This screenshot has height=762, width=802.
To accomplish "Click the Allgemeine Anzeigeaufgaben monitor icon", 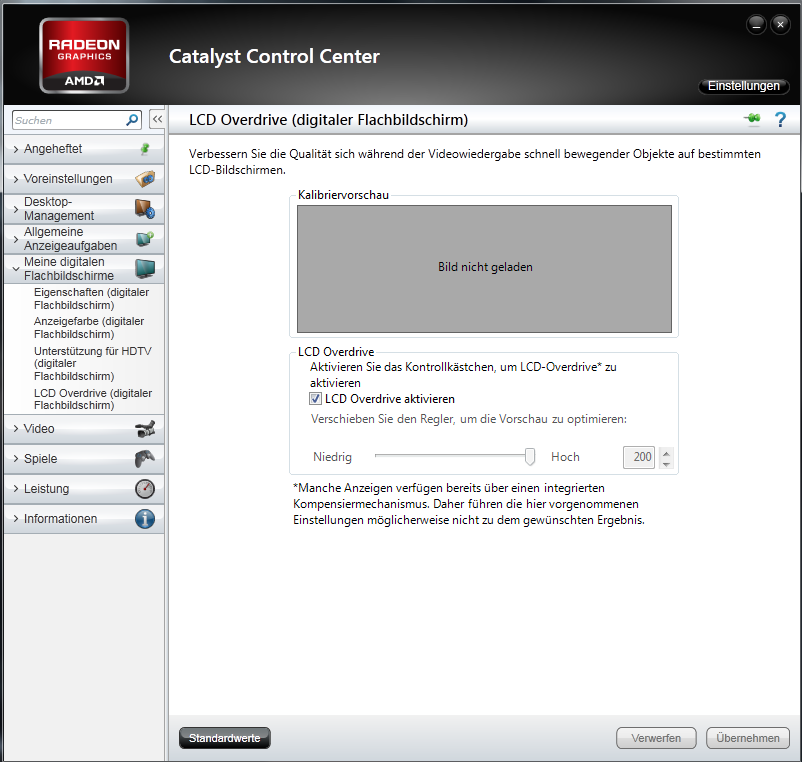I will pyautogui.click(x=145, y=238).
